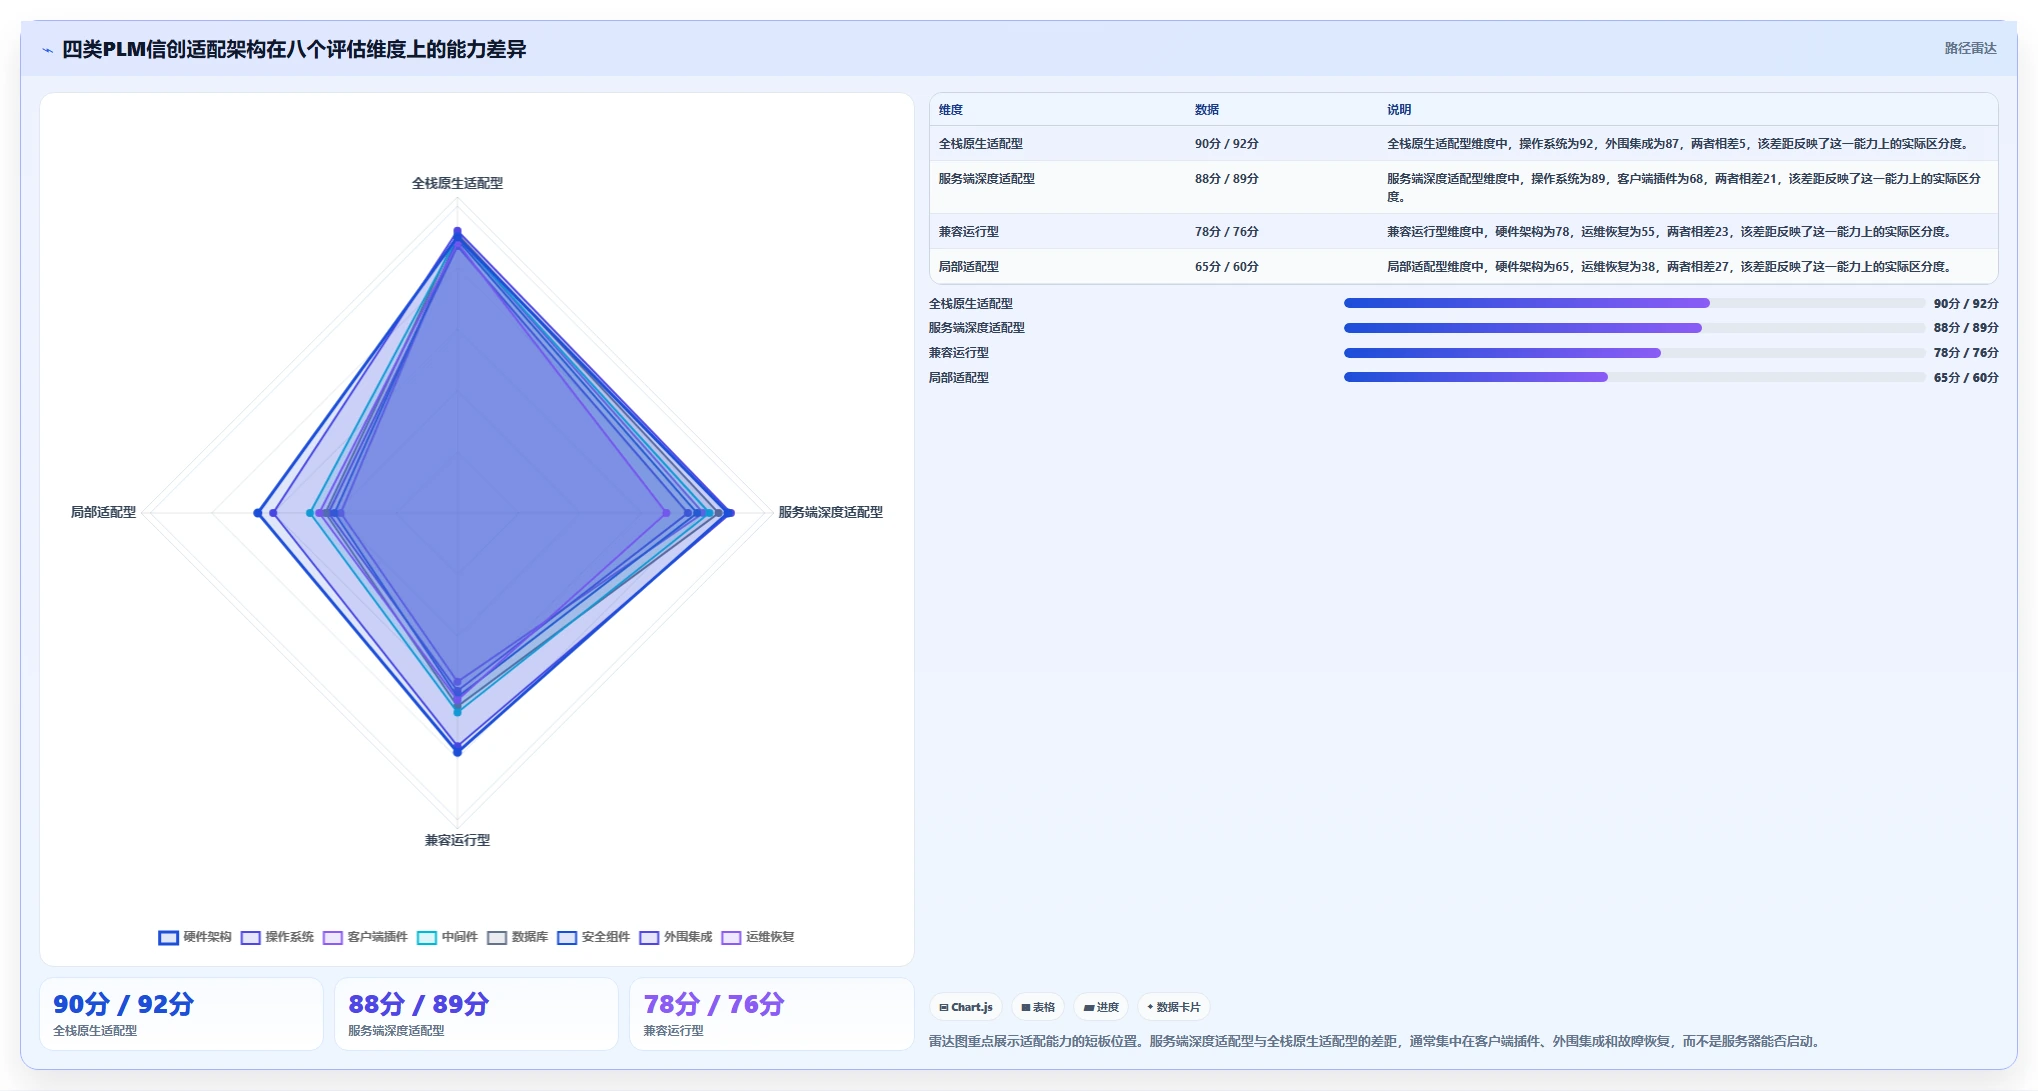Toggle the 安全组件 legend series
Image resolution: width=2038 pixels, height=1091 pixels.
point(593,937)
